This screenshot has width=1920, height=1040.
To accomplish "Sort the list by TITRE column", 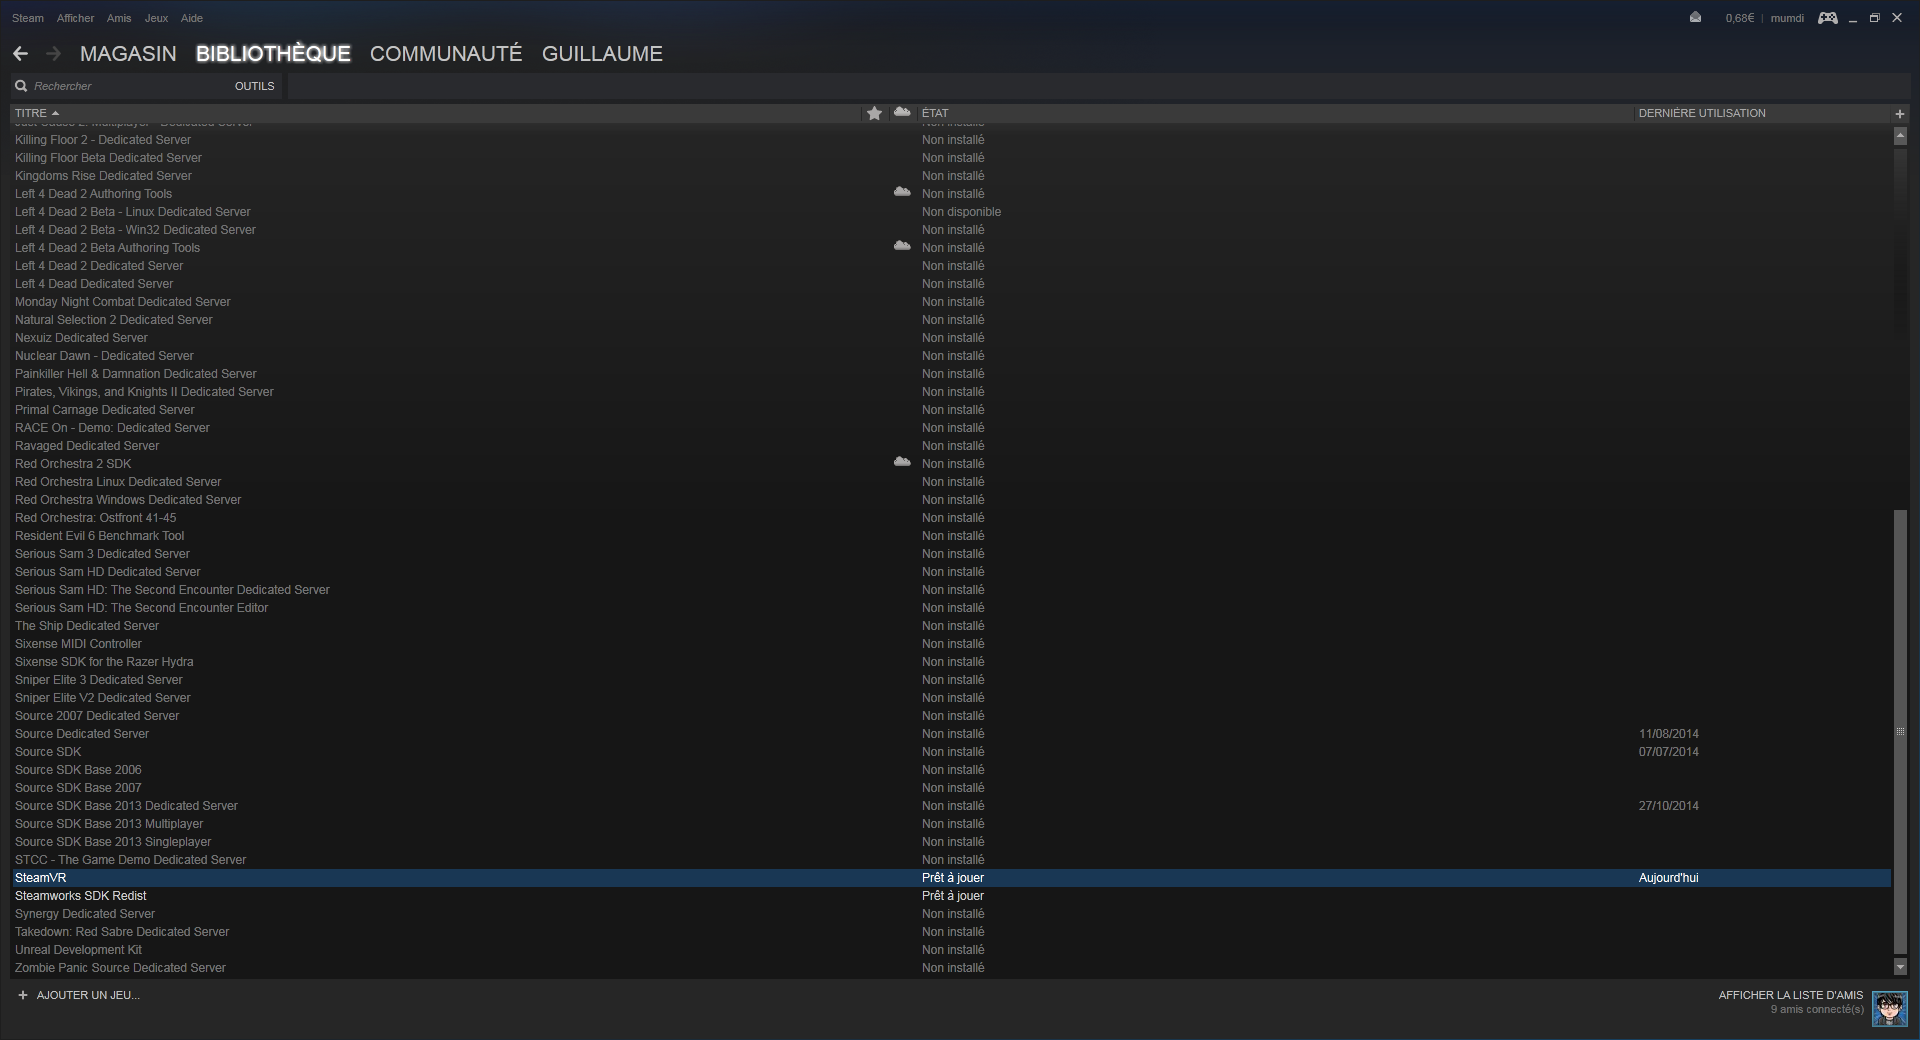I will tap(31, 113).
